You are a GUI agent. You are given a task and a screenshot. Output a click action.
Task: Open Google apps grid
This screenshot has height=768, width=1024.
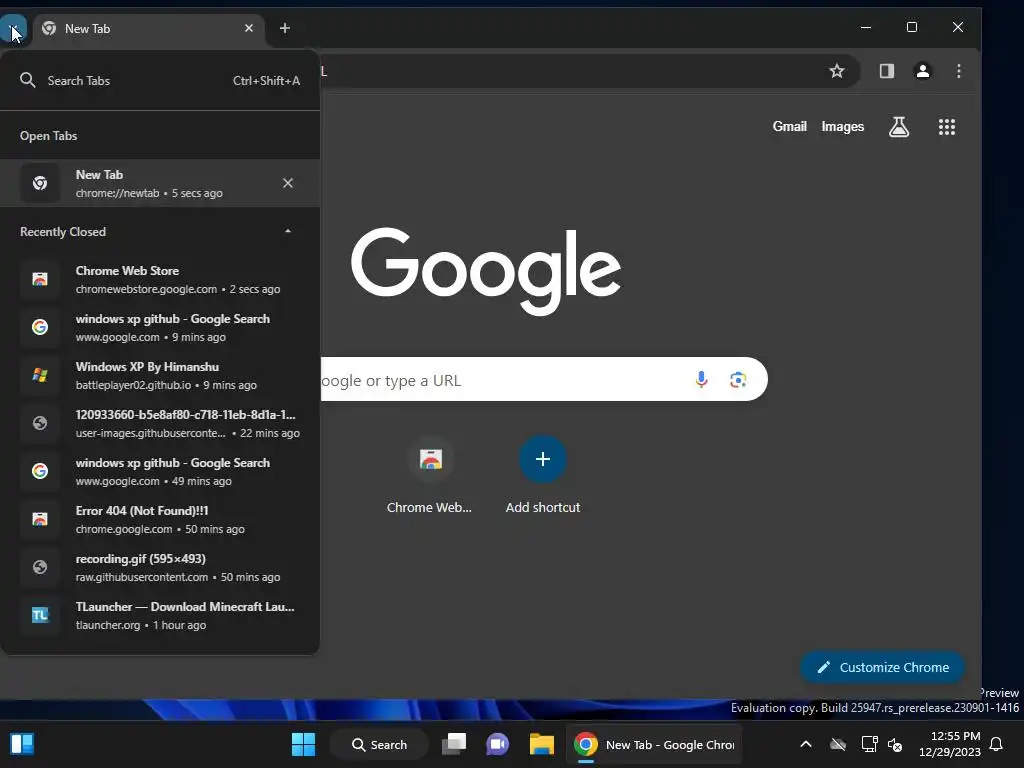tap(947, 127)
